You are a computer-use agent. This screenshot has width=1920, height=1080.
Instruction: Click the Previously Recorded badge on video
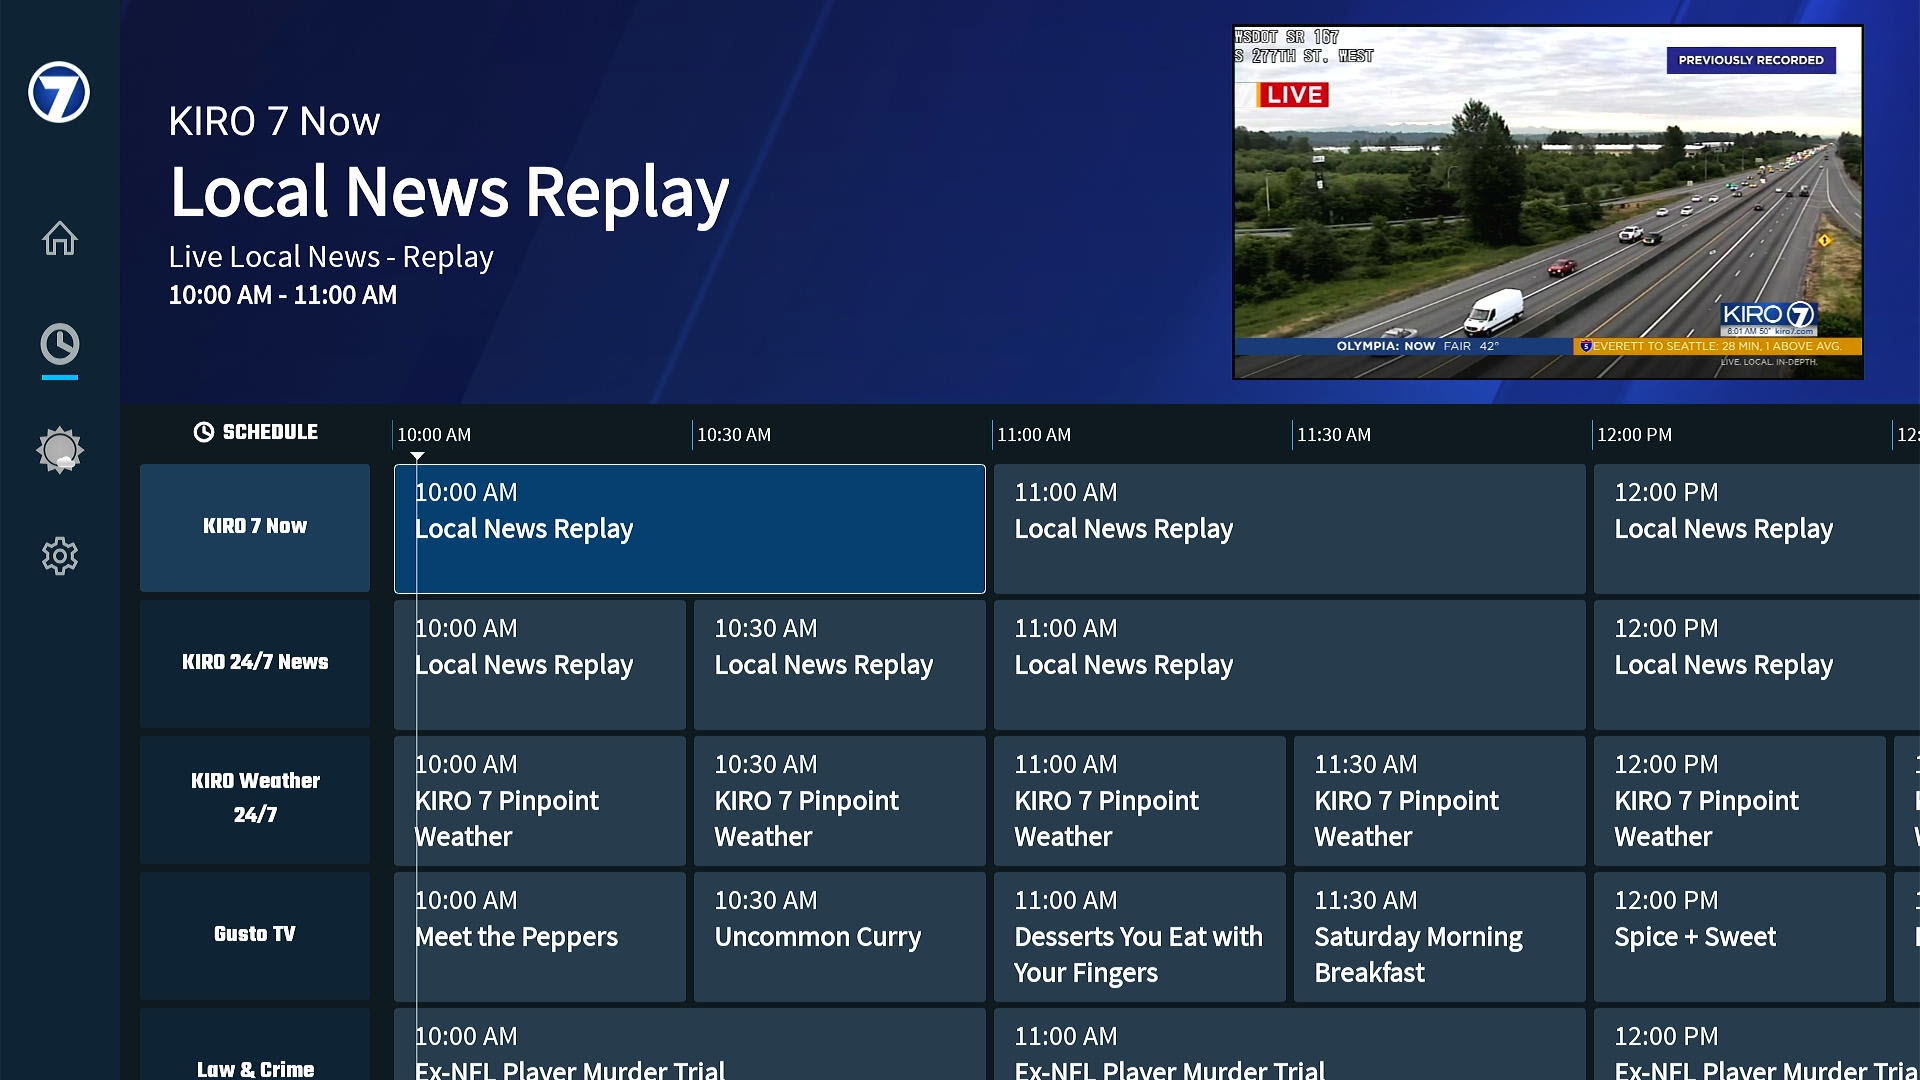click(x=1750, y=60)
